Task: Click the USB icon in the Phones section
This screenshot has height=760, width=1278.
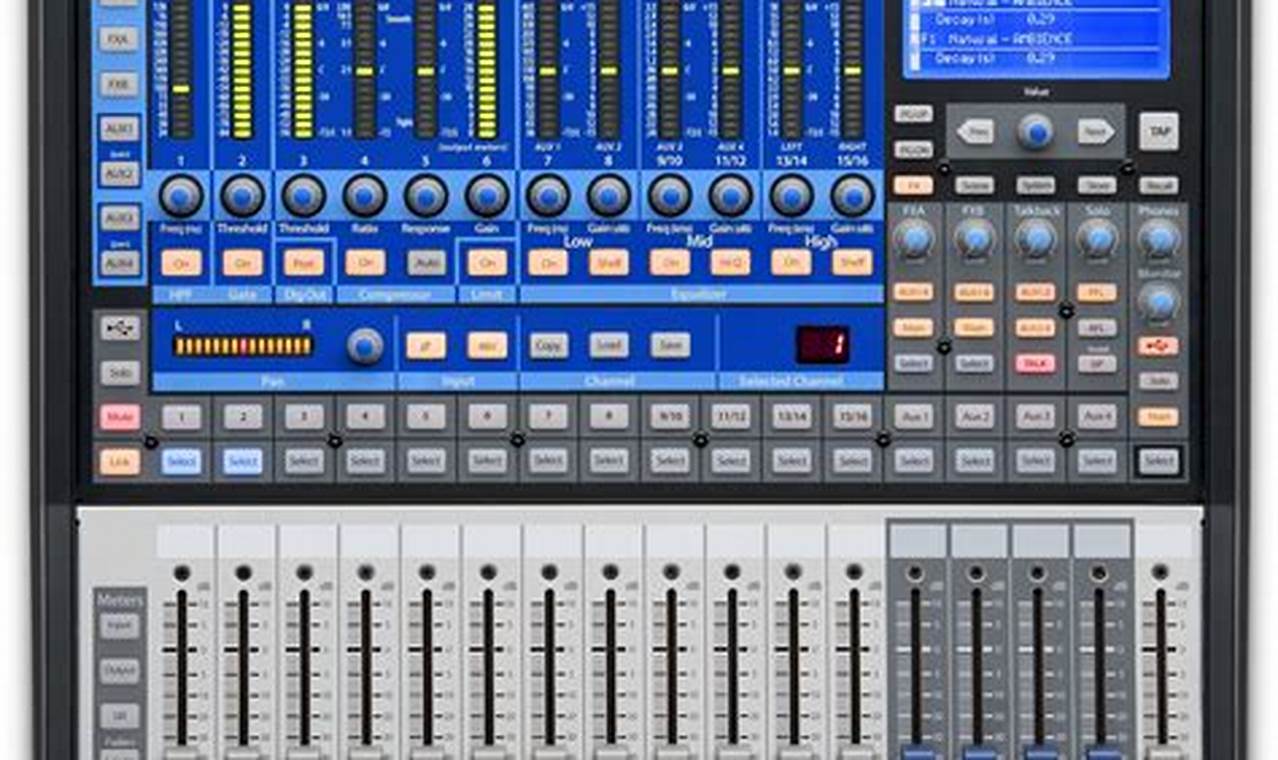Action: 1157,344
